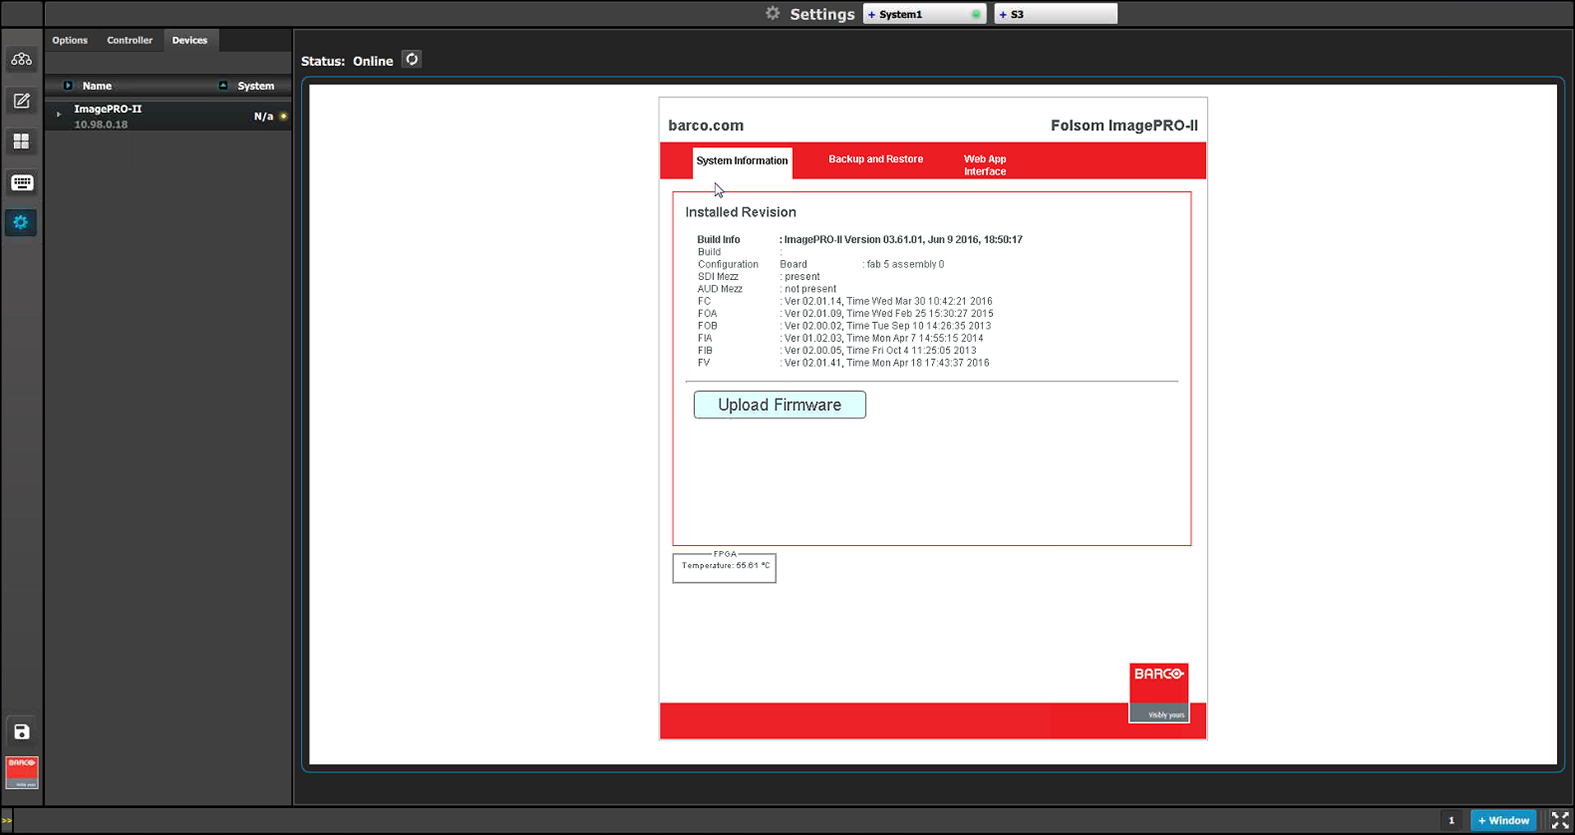Click the Upload Firmware button
Screen dimensions: 1575x835
(x=780, y=405)
